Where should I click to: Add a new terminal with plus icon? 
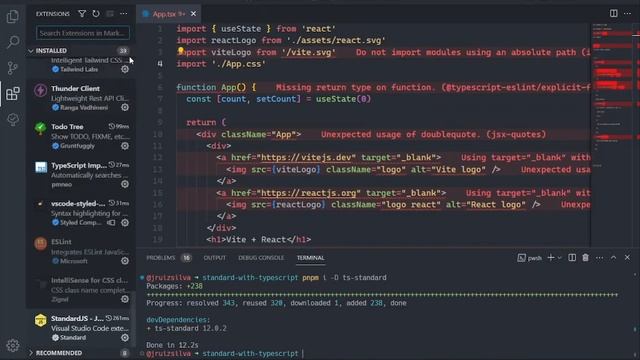(551, 258)
